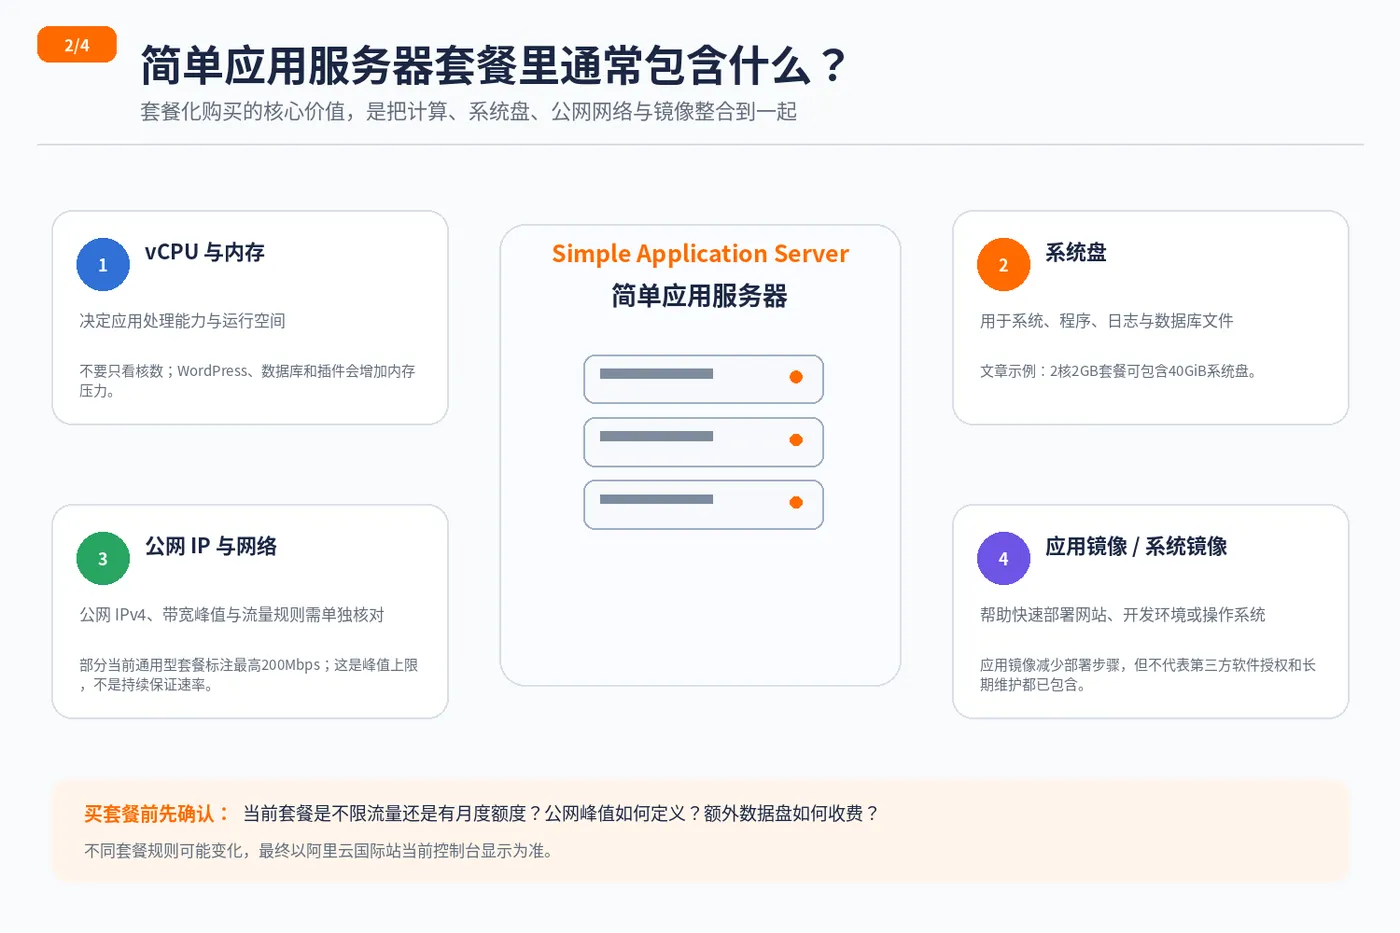Image resolution: width=1400 pixels, height=933 pixels.
Task: Click the note about 第三方软件授权
Action: click(1148, 675)
